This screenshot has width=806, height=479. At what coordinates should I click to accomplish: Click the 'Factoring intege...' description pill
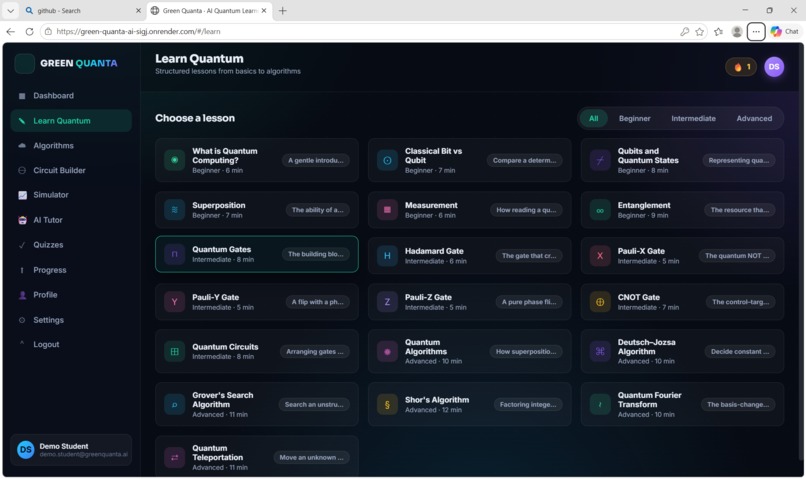click(528, 404)
